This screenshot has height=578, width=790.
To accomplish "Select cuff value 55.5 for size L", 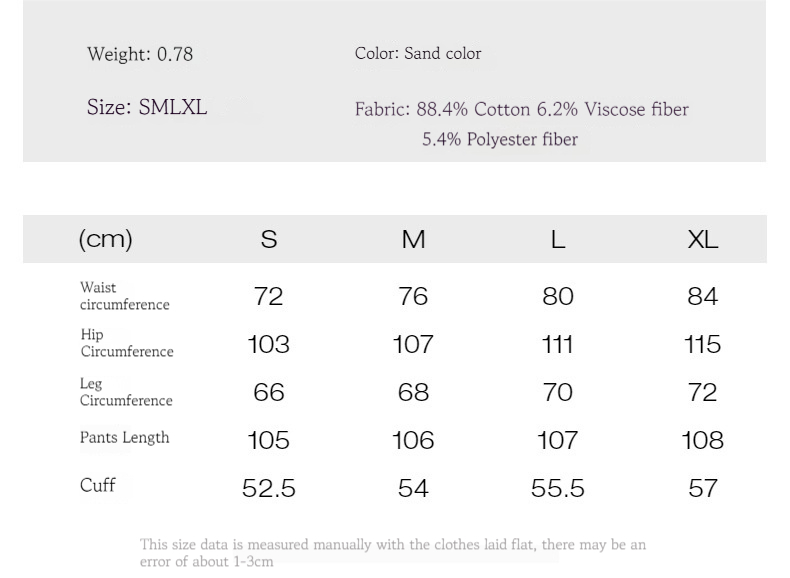I will pos(557,488).
